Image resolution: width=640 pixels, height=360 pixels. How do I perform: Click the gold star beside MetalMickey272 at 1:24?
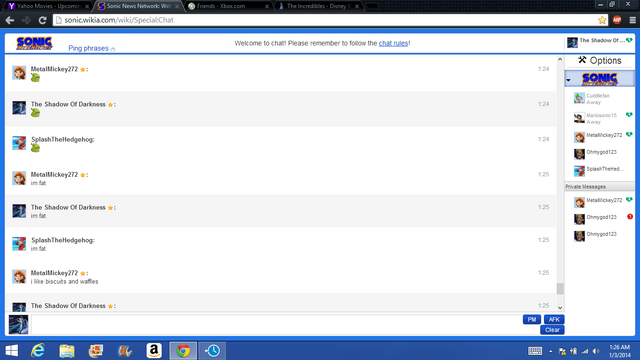tap(83, 69)
